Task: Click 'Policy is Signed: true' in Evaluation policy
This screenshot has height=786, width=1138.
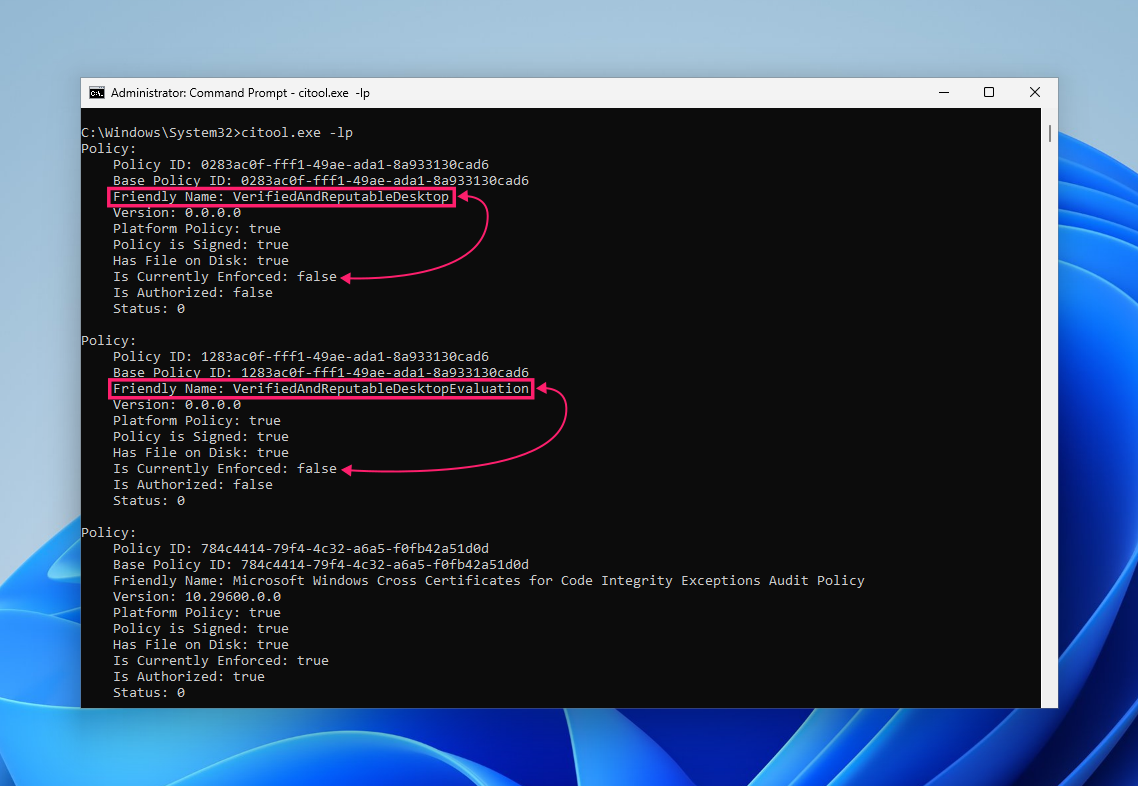Action: point(201,437)
